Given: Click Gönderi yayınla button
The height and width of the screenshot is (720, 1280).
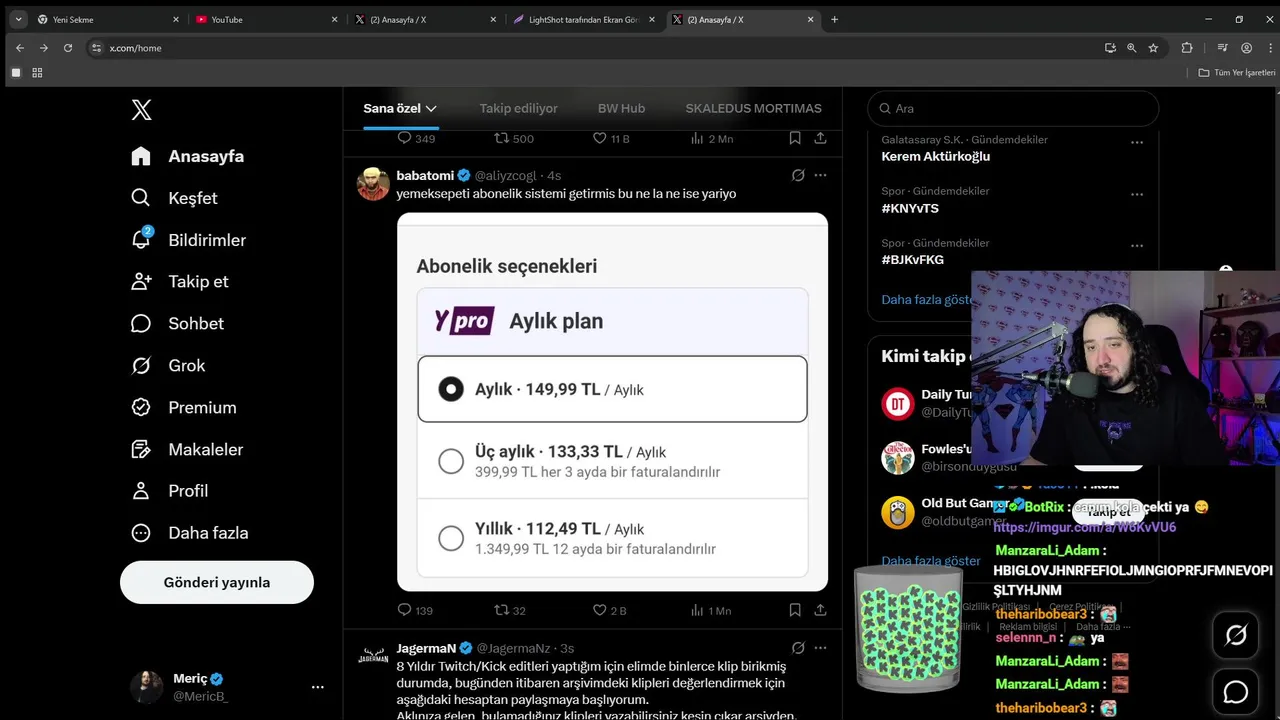Looking at the screenshot, I should [217, 582].
